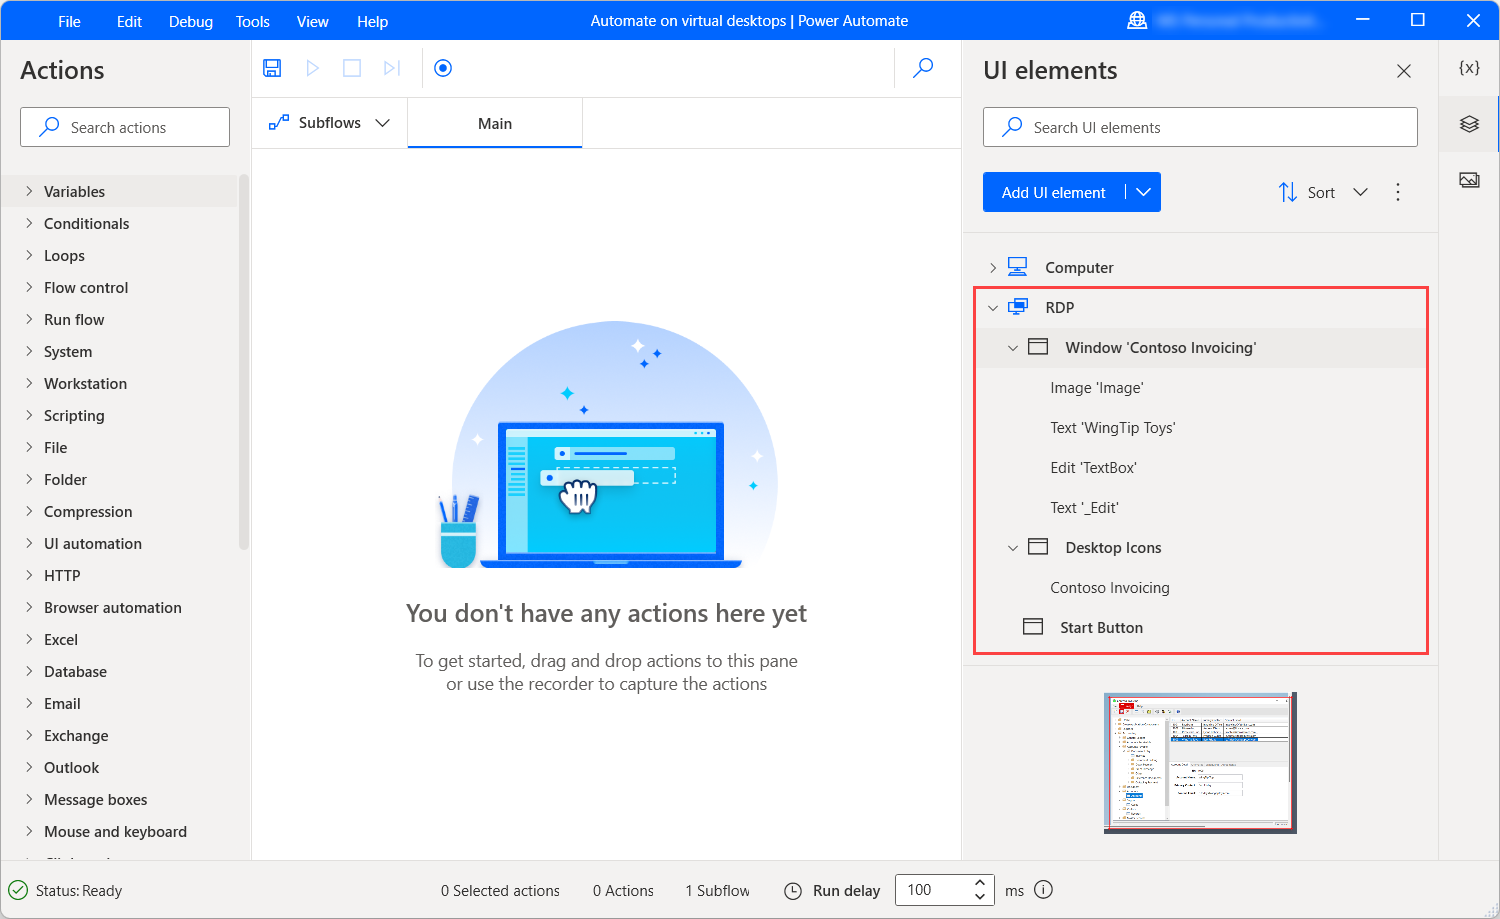Click the Start Button window icon
The width and height of the screenshot is (1500, 919).
tap(1033, 627)
